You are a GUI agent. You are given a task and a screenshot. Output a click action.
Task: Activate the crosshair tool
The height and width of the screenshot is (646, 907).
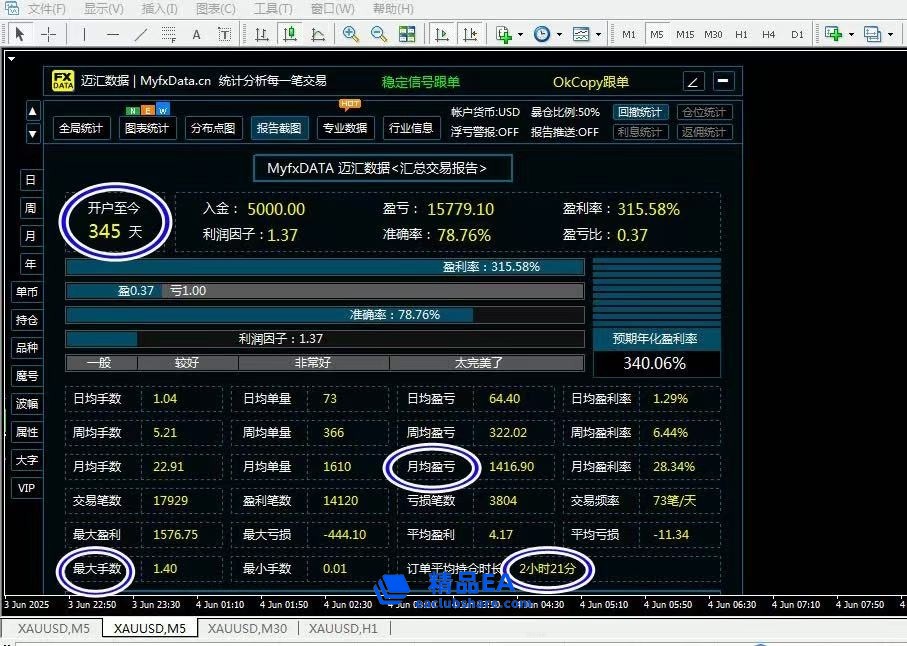coord(49,35)
